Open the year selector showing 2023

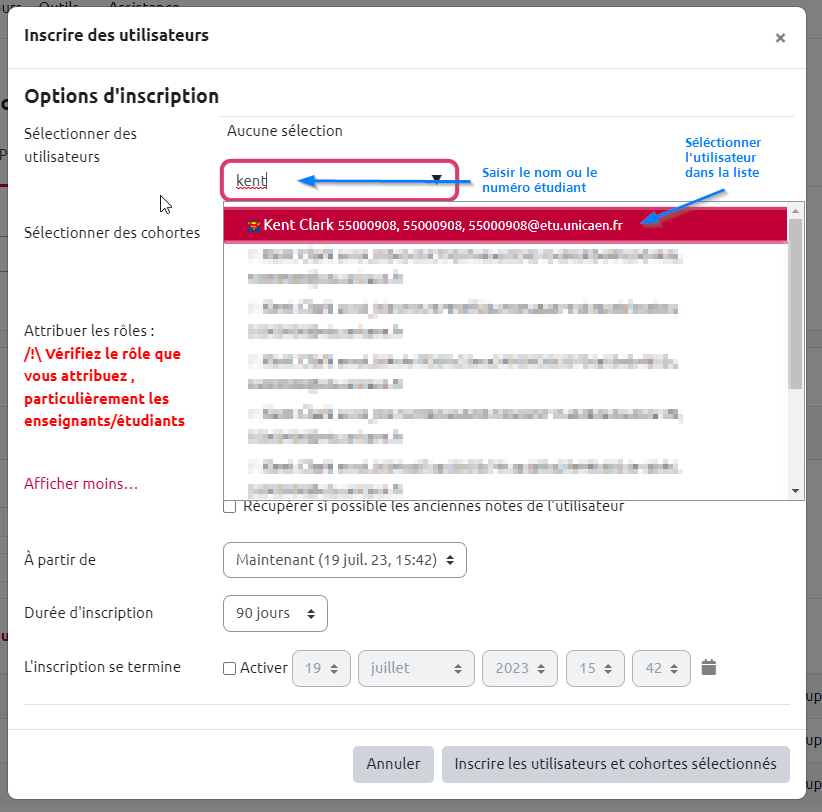click(520, 668)
